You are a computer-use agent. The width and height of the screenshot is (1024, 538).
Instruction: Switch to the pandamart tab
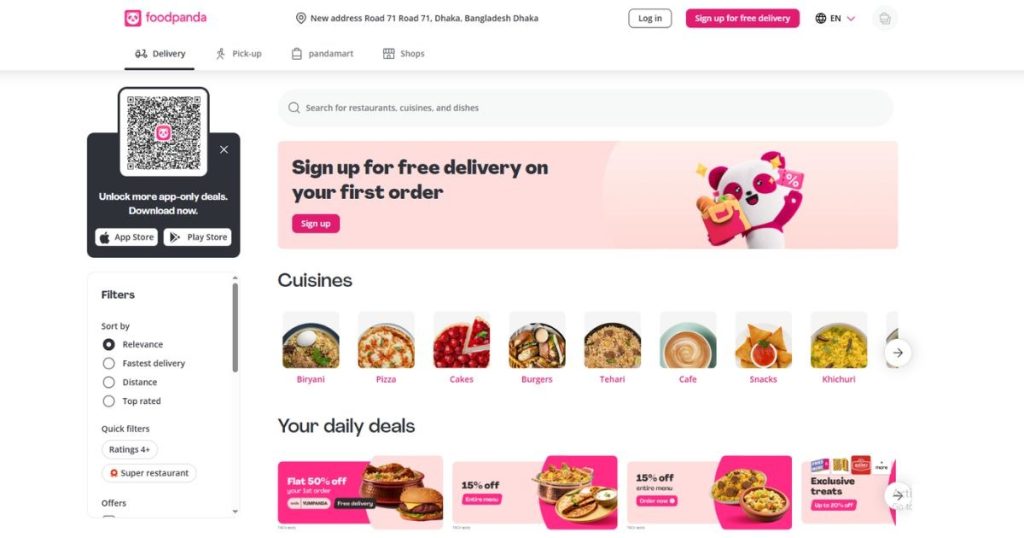323,54
